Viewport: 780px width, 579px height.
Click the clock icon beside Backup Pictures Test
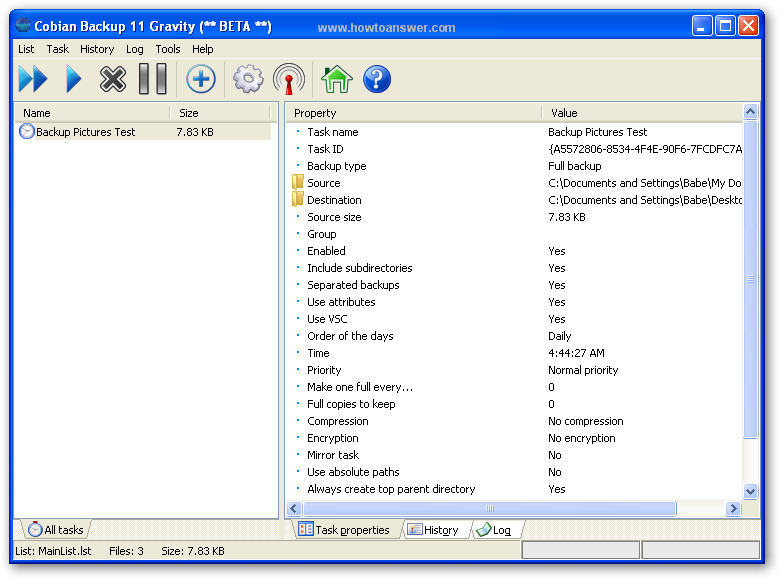[x=27, y=131]
